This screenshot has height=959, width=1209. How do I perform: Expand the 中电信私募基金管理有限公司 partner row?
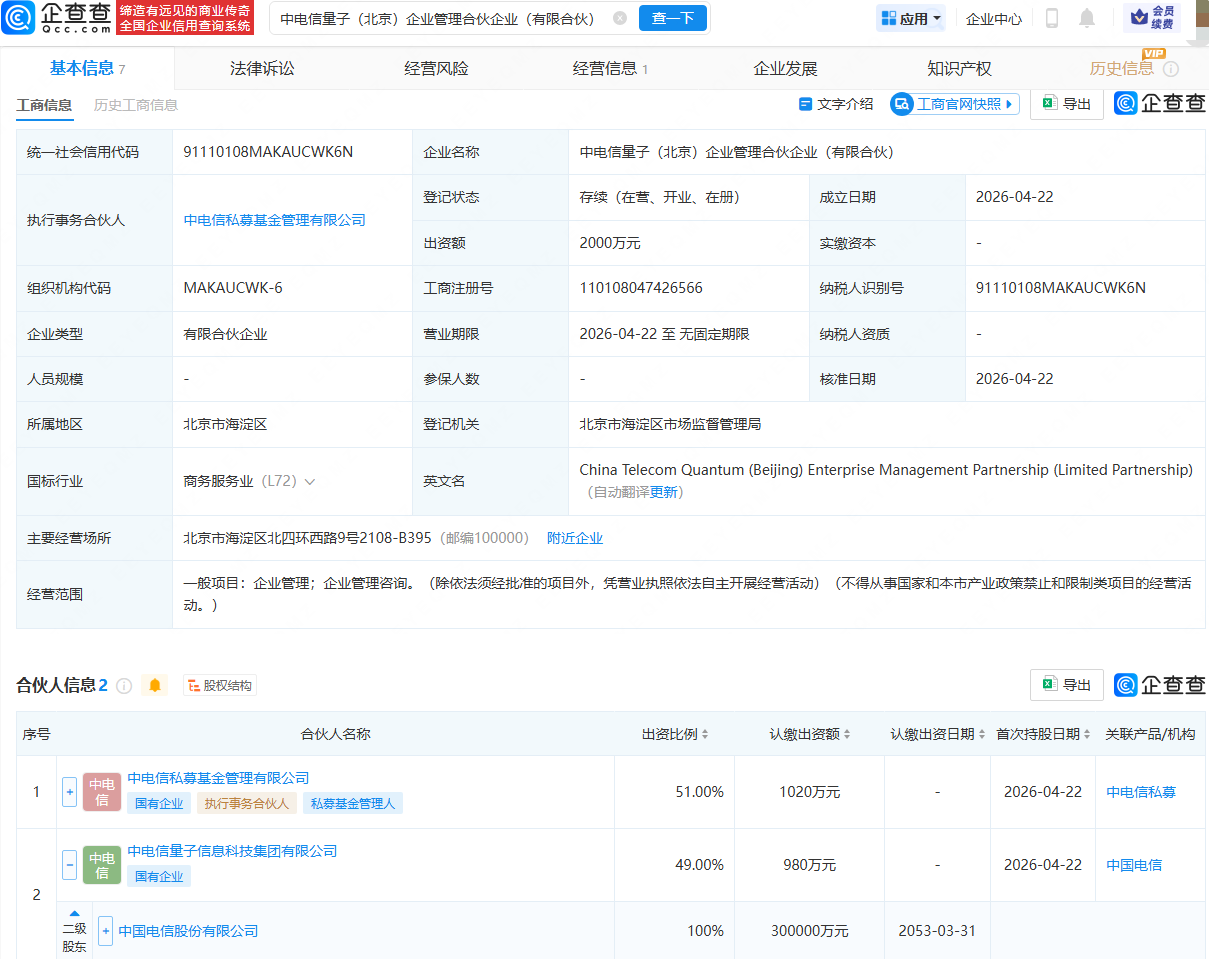pyautogui.click(x=70, y=792)
